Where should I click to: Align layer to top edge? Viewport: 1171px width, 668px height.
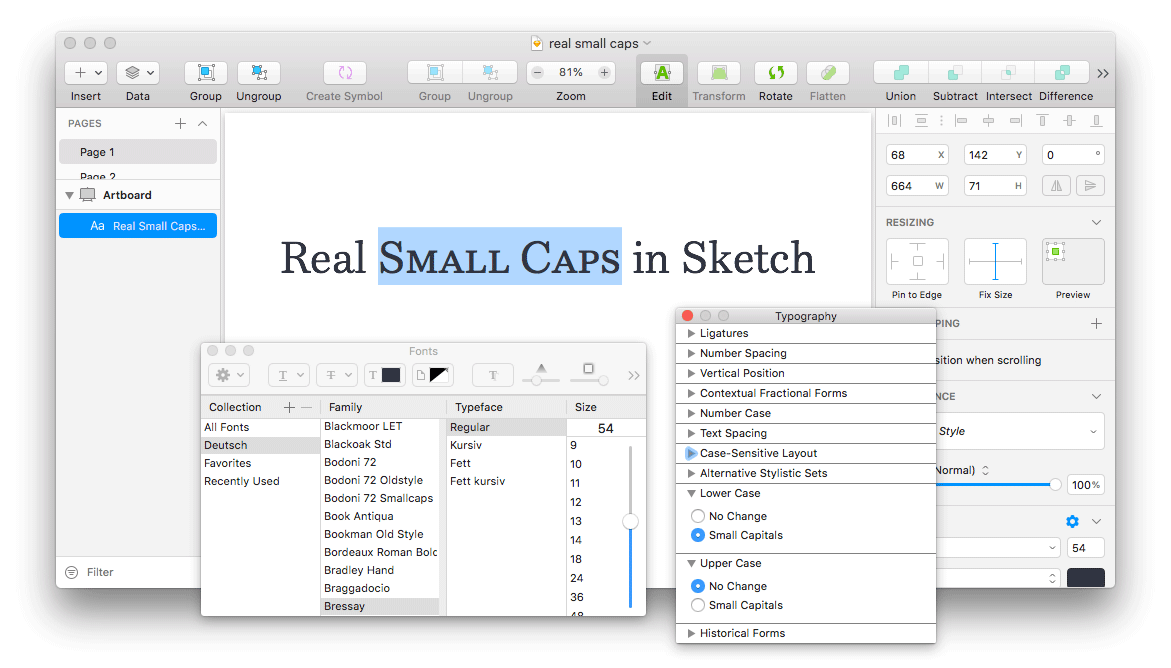[x=1043, y=120]
